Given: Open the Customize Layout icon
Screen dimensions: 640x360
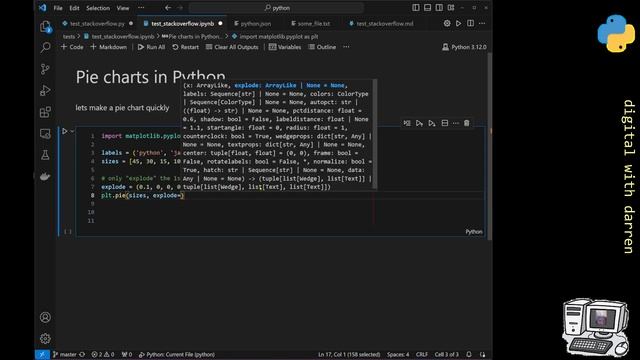Looking at the screenshot, I should [451, 8].
